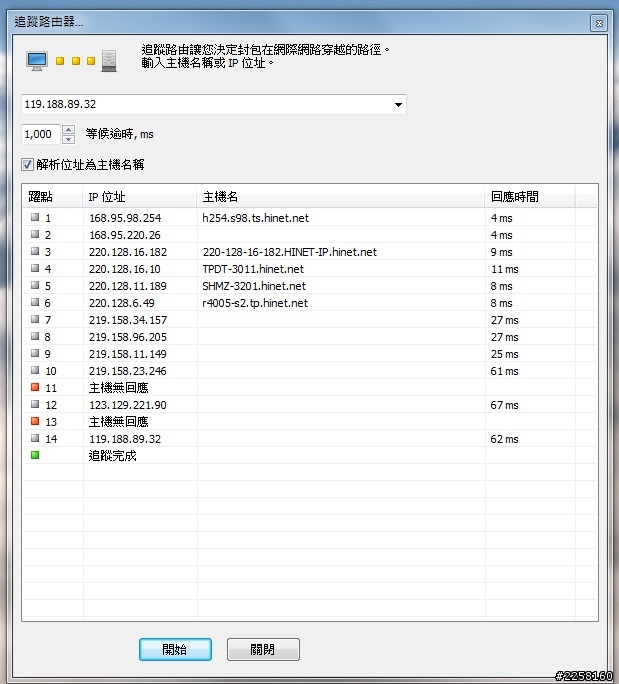Select hostname r4005-s2.tp.hinet.net
This screenshot has height=684, width=619.
point(255,303)
